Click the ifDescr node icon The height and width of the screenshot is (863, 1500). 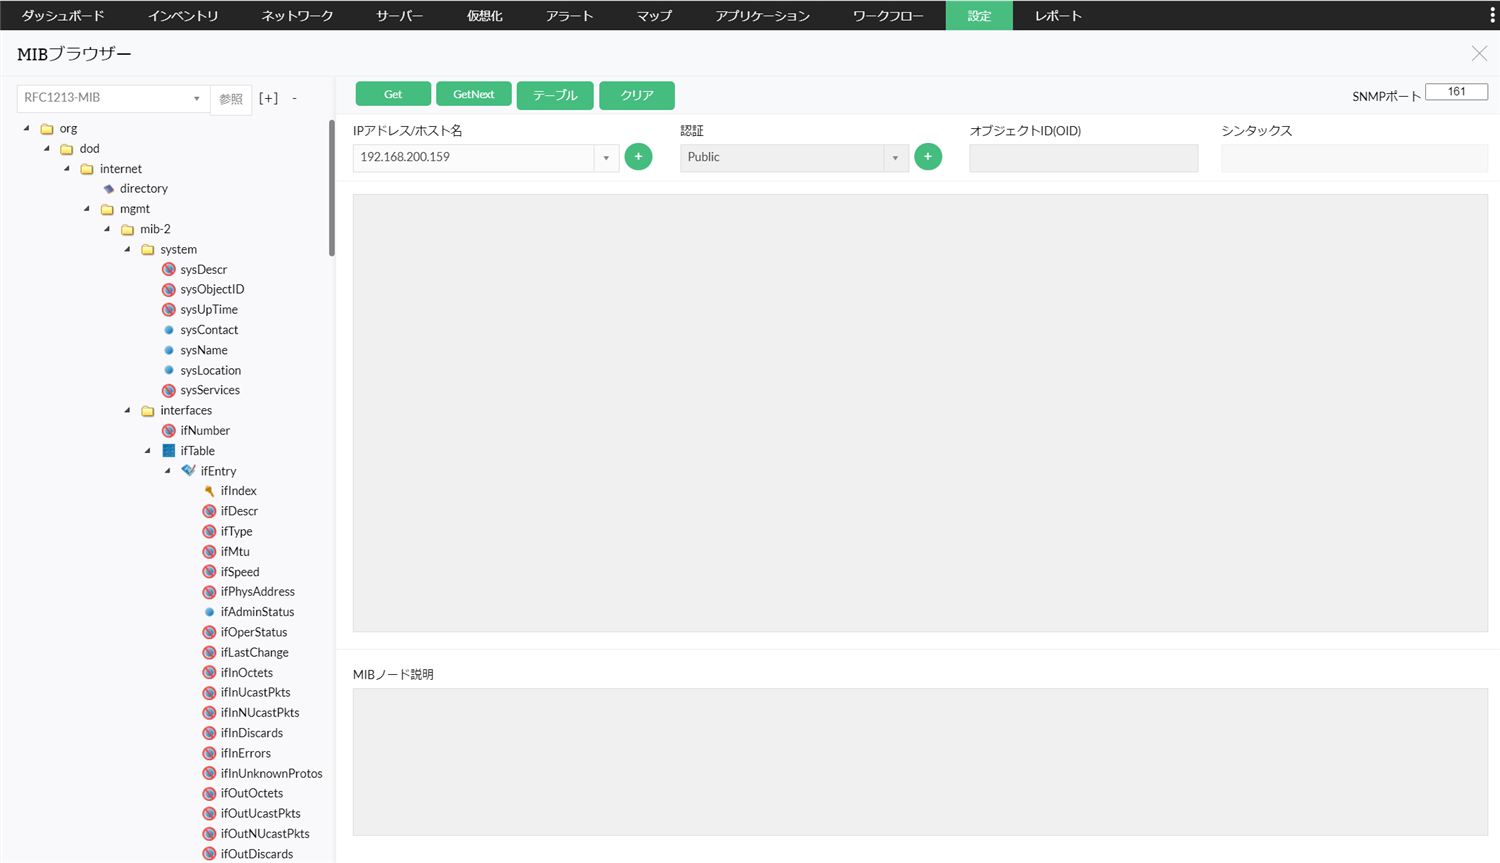pyautogui.click(x=209, y=511)
